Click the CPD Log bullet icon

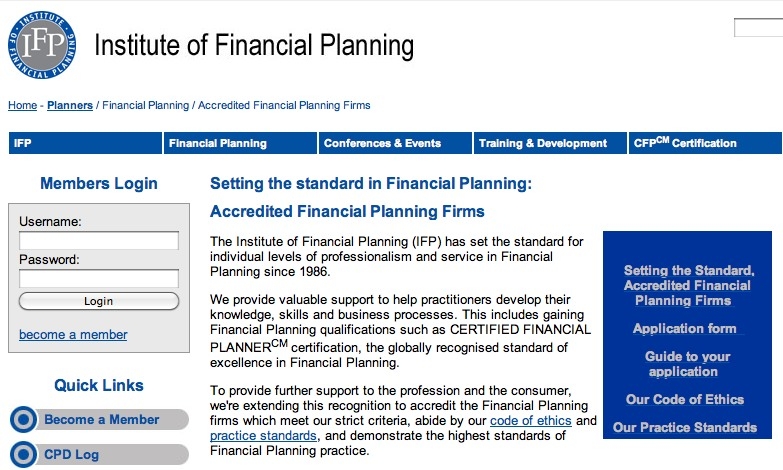pyautogui.click(x=23, y=455)
